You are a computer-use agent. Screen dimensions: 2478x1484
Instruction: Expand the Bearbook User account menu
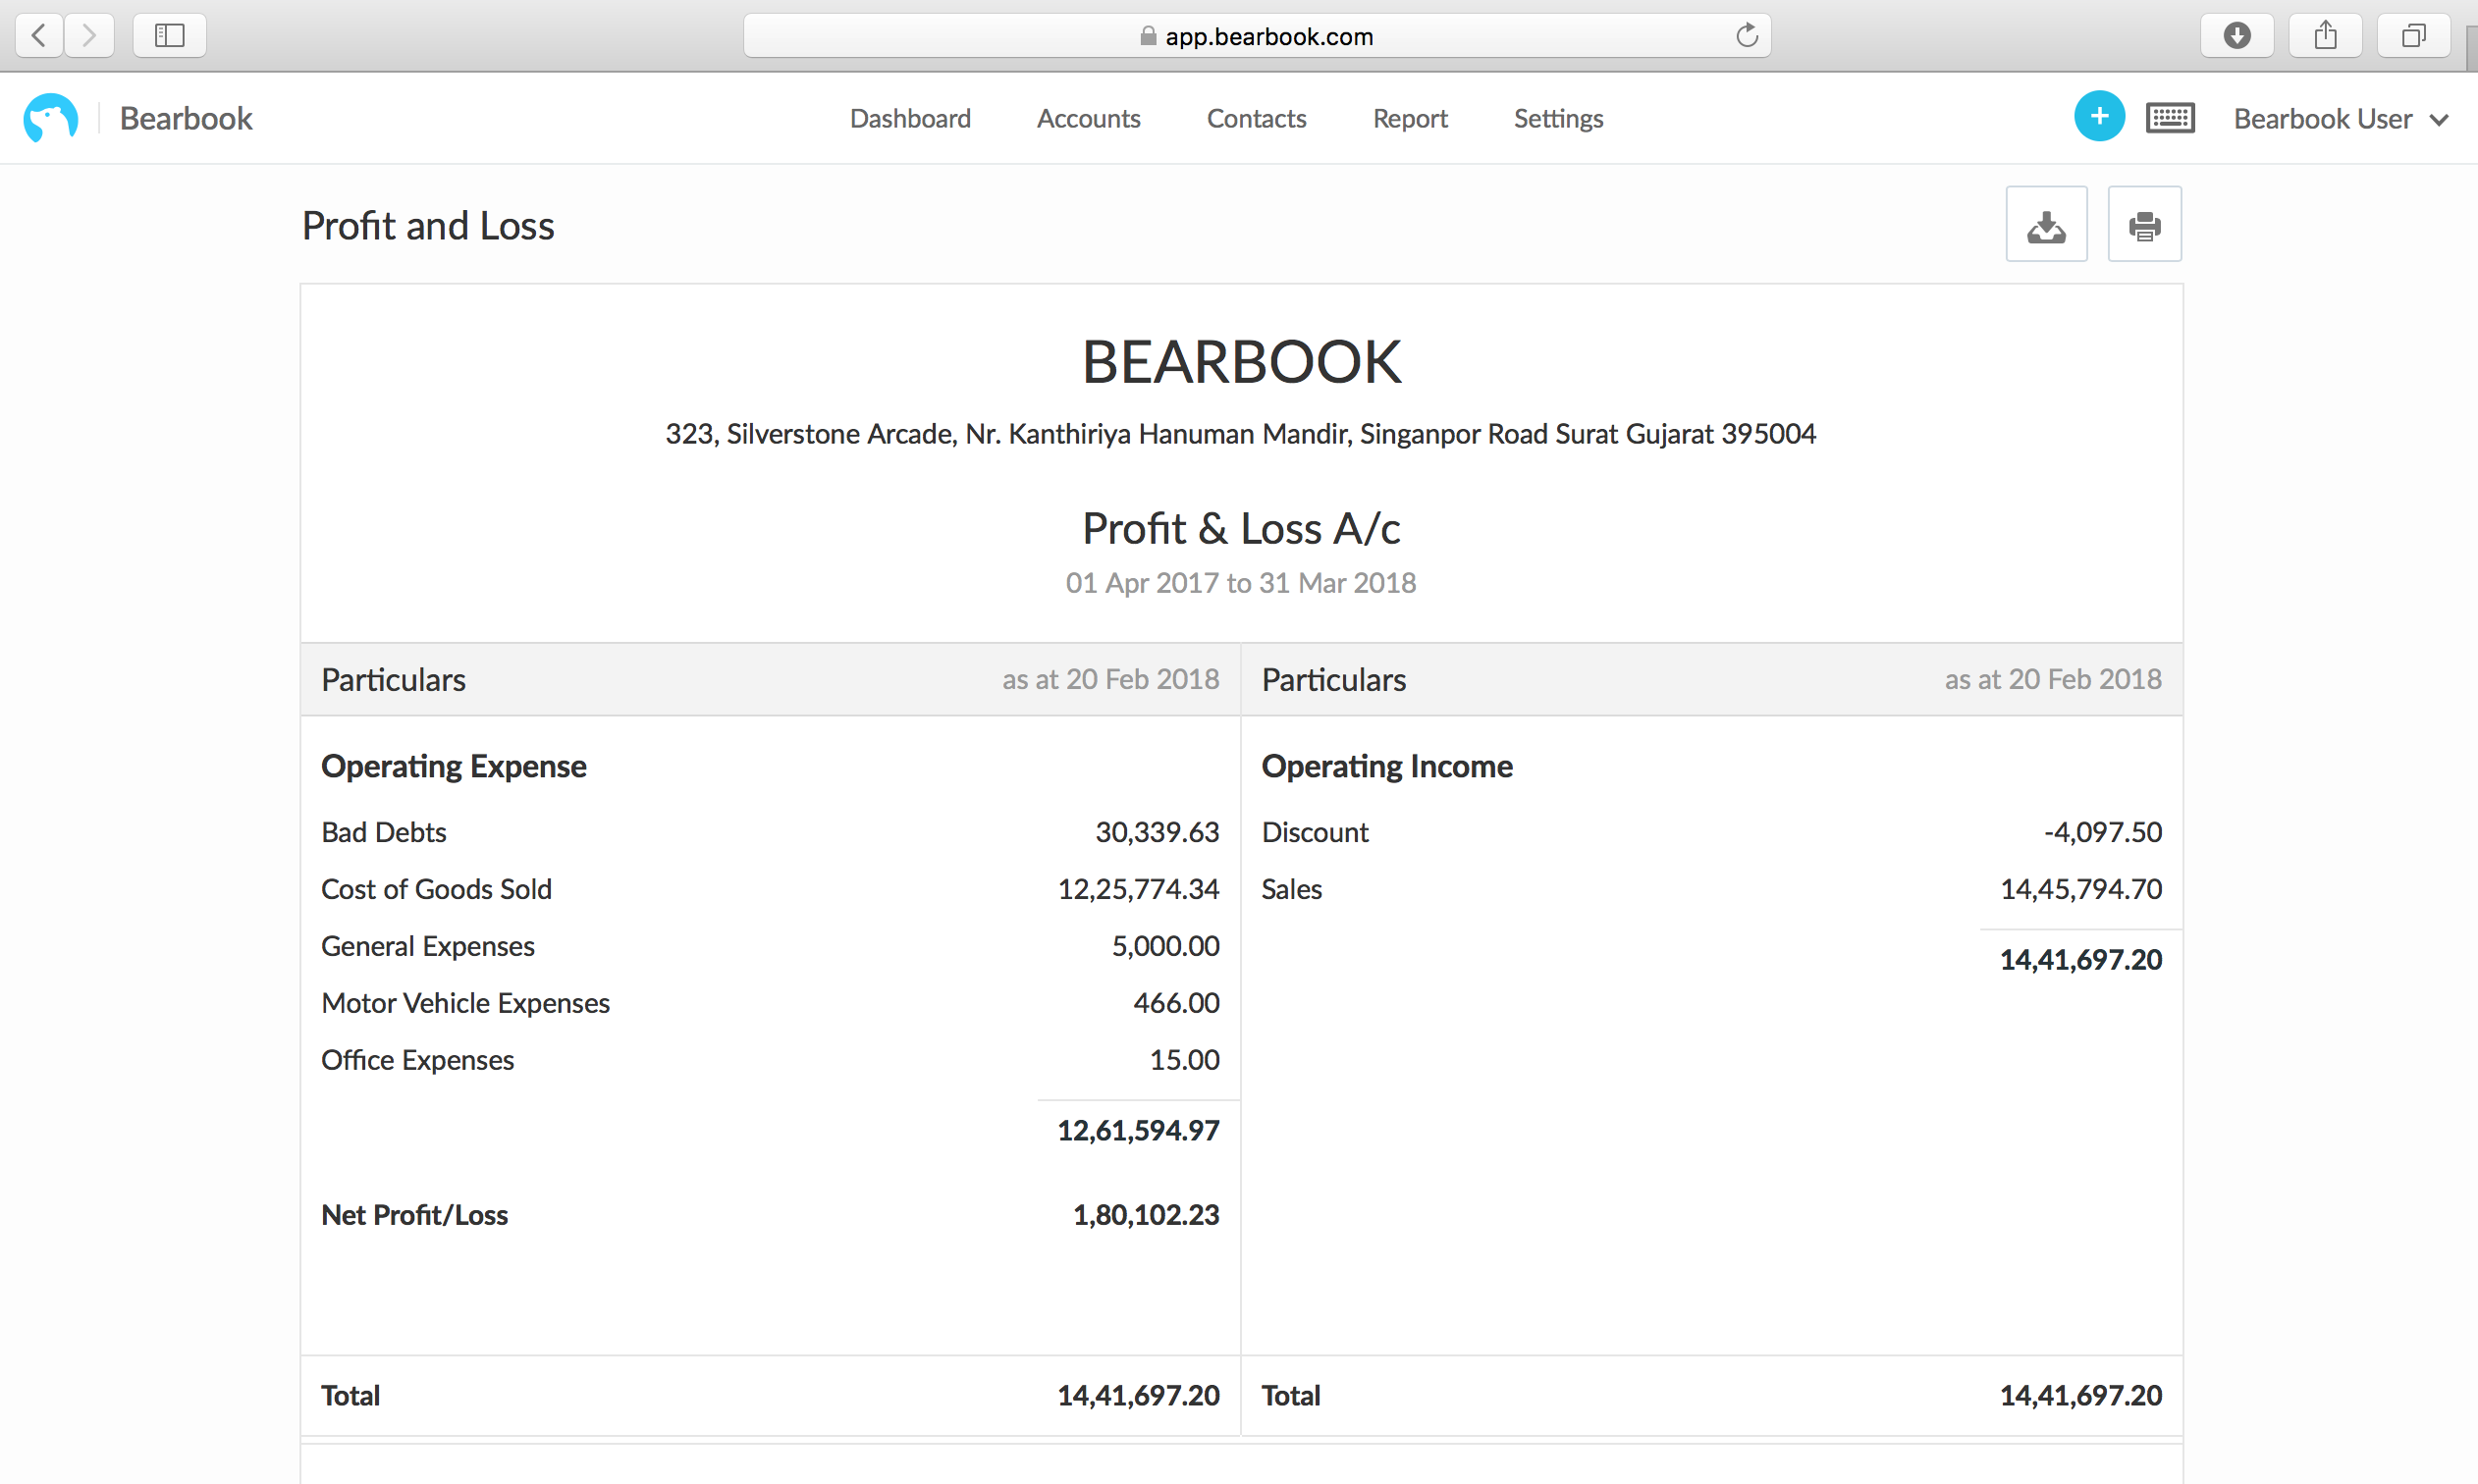point(2341,119)
